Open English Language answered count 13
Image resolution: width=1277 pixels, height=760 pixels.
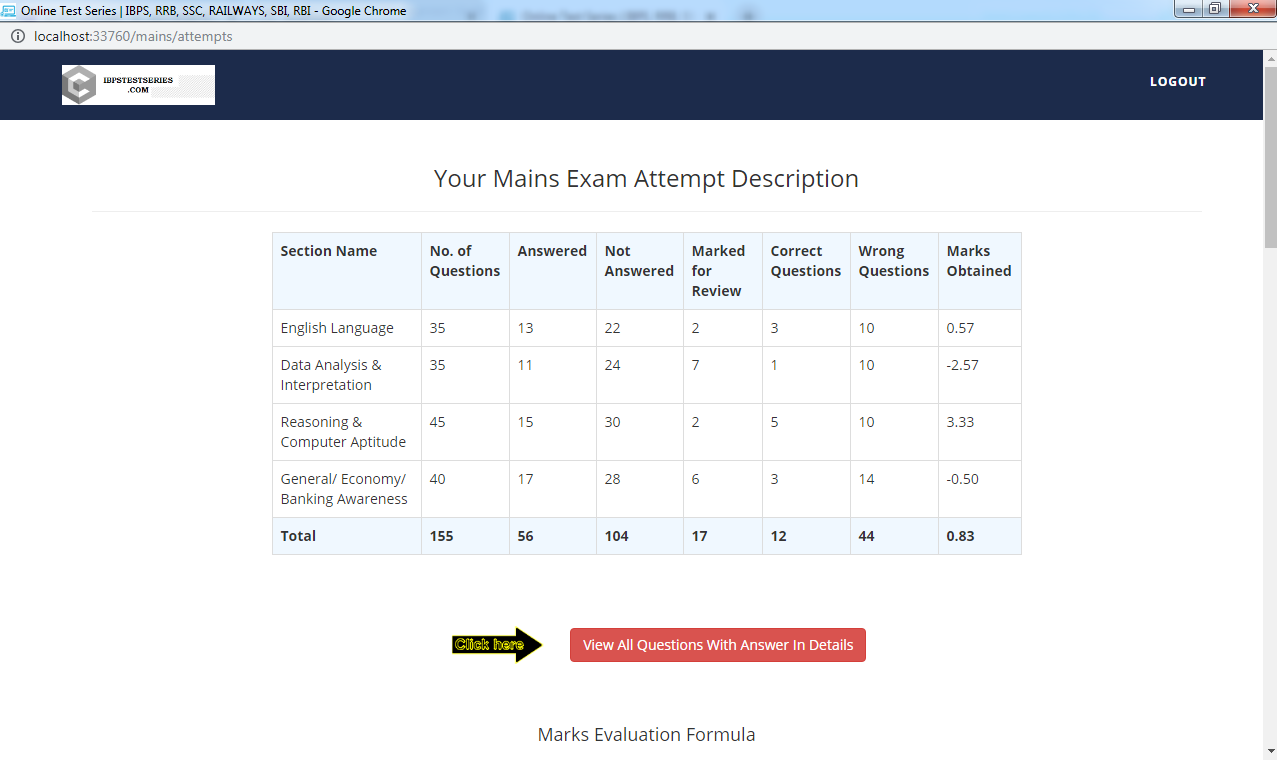point(525,327)
